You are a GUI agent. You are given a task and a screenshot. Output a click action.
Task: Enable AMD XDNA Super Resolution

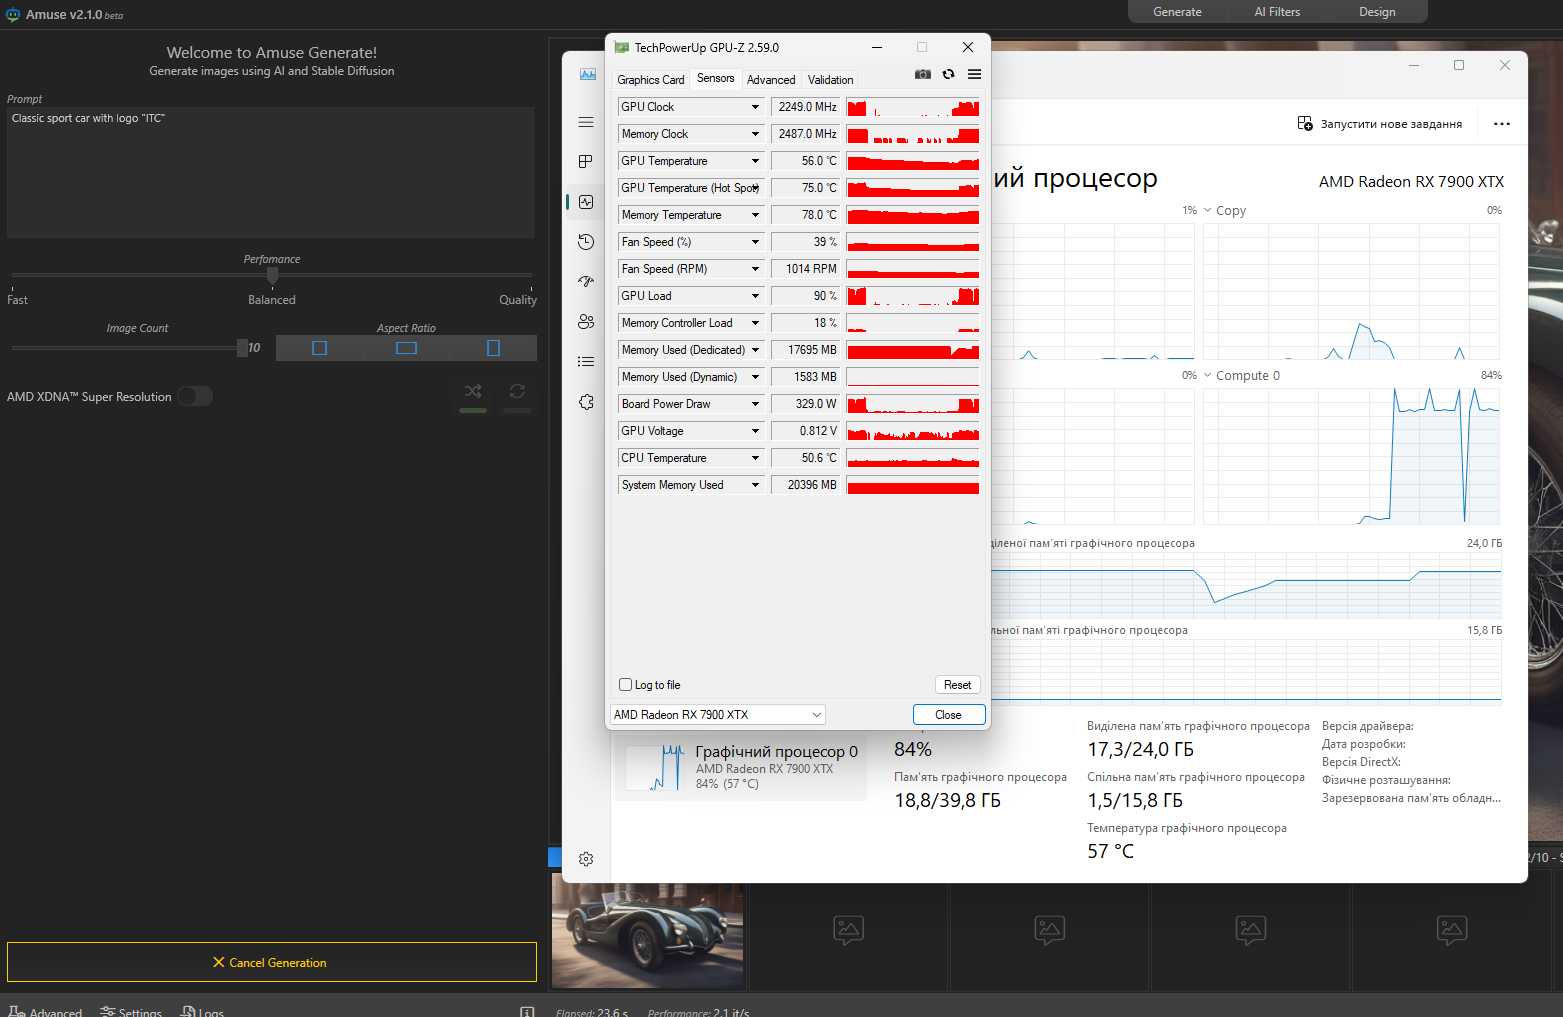click(x=195, y=396)
